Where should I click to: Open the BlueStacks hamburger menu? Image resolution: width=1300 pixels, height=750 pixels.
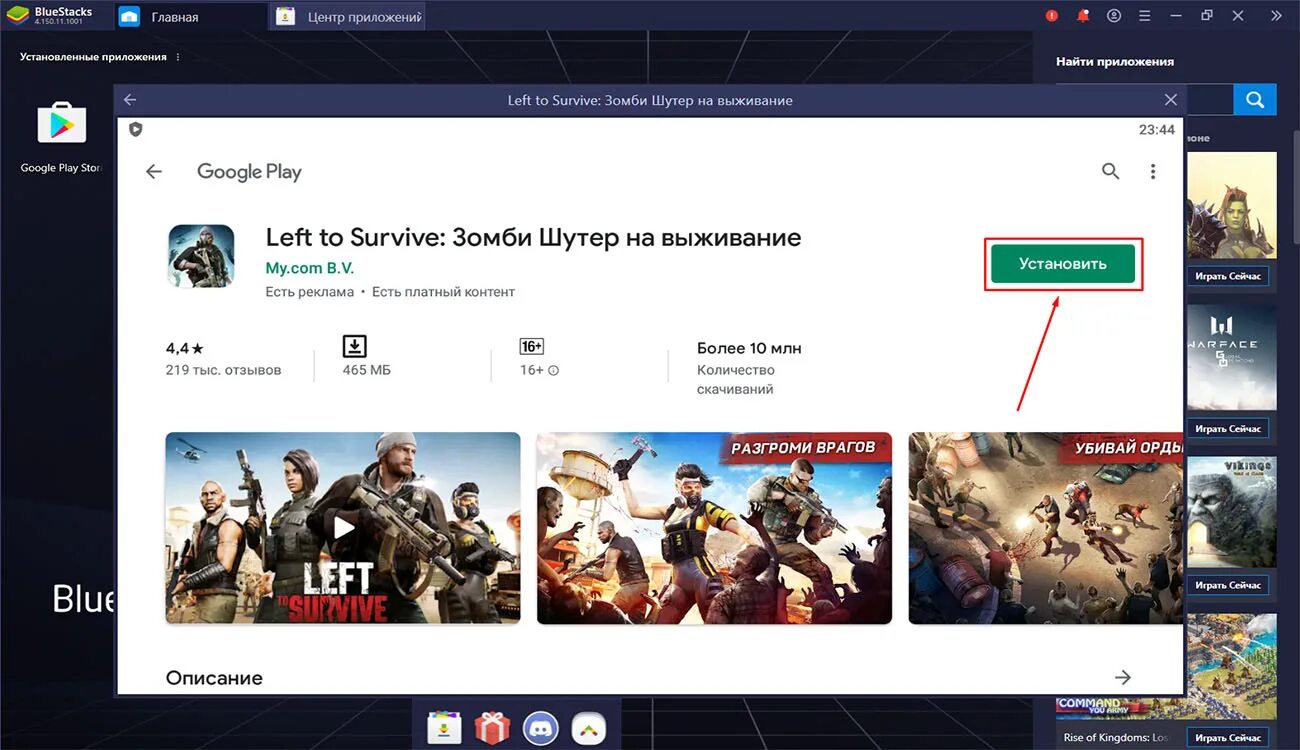(x=1145, y=16)
